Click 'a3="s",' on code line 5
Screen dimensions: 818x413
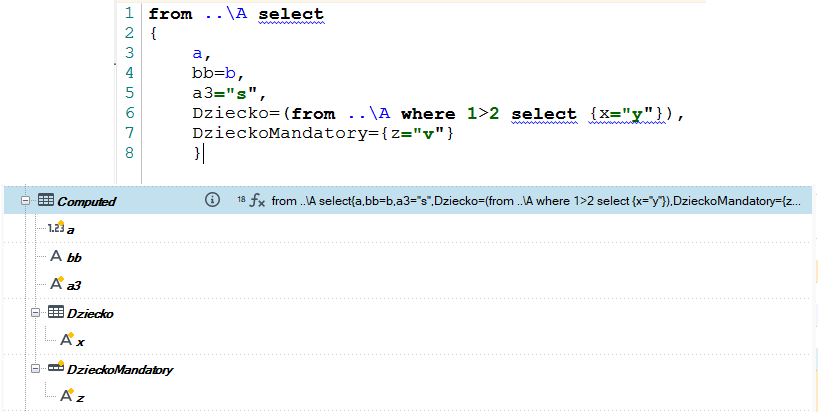pyautogui.click(x=229, y=93)
